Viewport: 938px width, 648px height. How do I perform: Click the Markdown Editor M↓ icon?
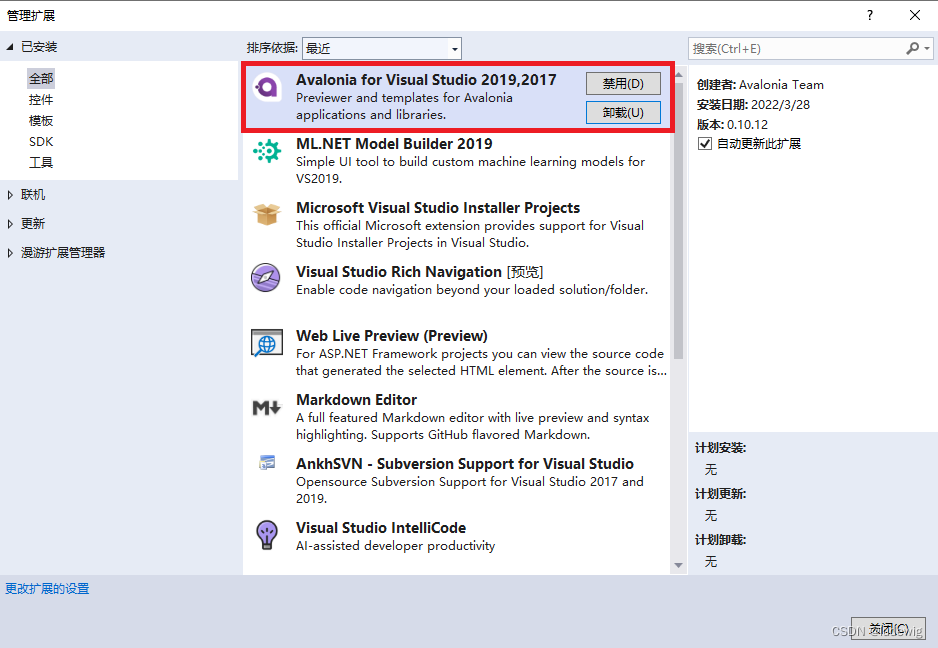266,408
